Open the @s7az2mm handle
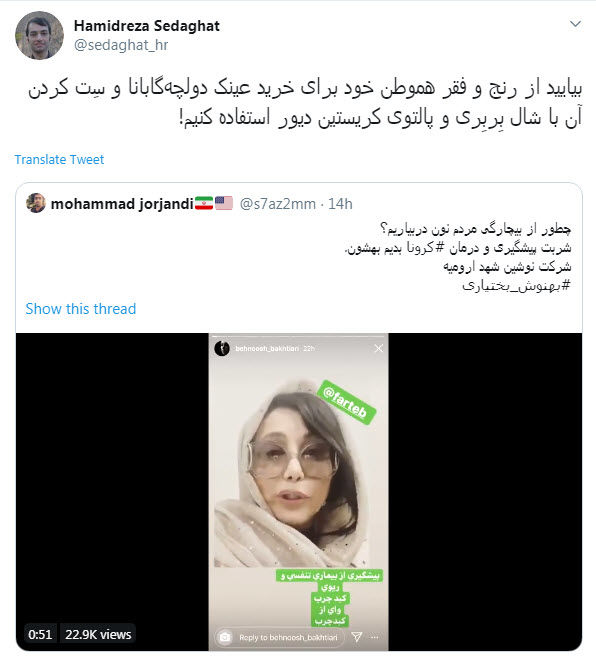Screen dimensions: 596x672 pyautogui.click(x=277, y=204)
